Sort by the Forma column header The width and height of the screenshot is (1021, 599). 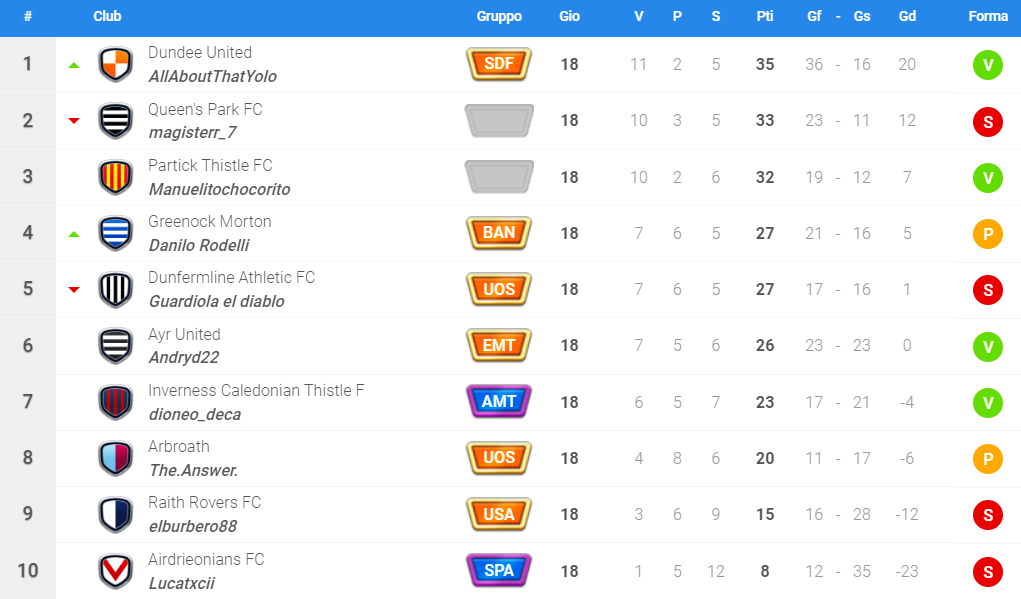tap(988, 17)
